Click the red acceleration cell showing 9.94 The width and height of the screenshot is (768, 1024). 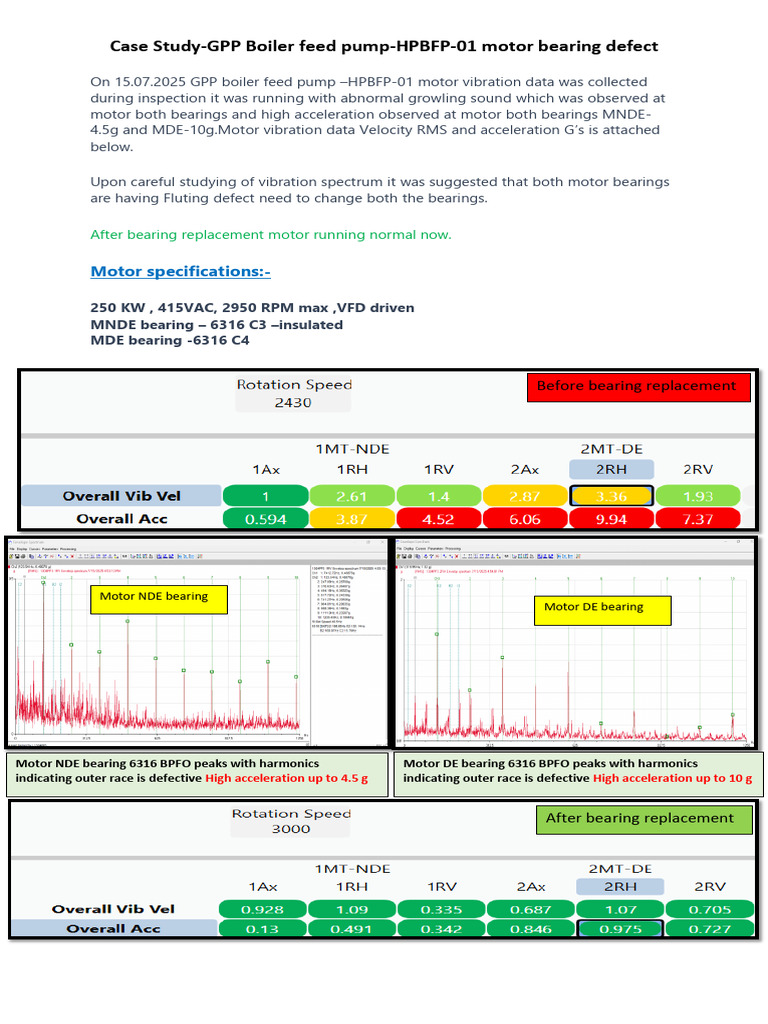pos(611,519)
